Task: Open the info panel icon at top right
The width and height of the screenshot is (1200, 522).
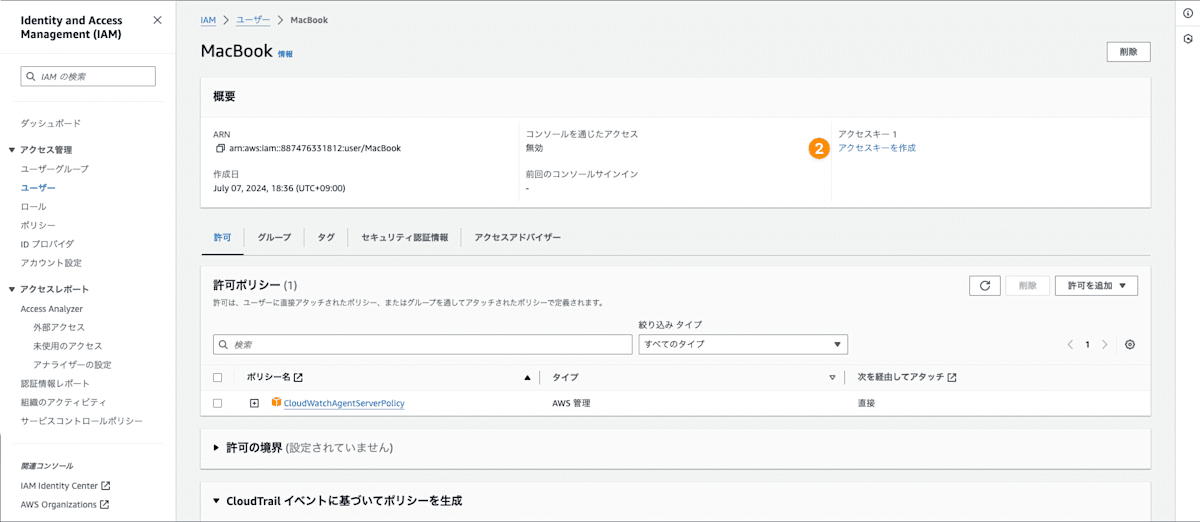Action: click(x=1187, y=13)
